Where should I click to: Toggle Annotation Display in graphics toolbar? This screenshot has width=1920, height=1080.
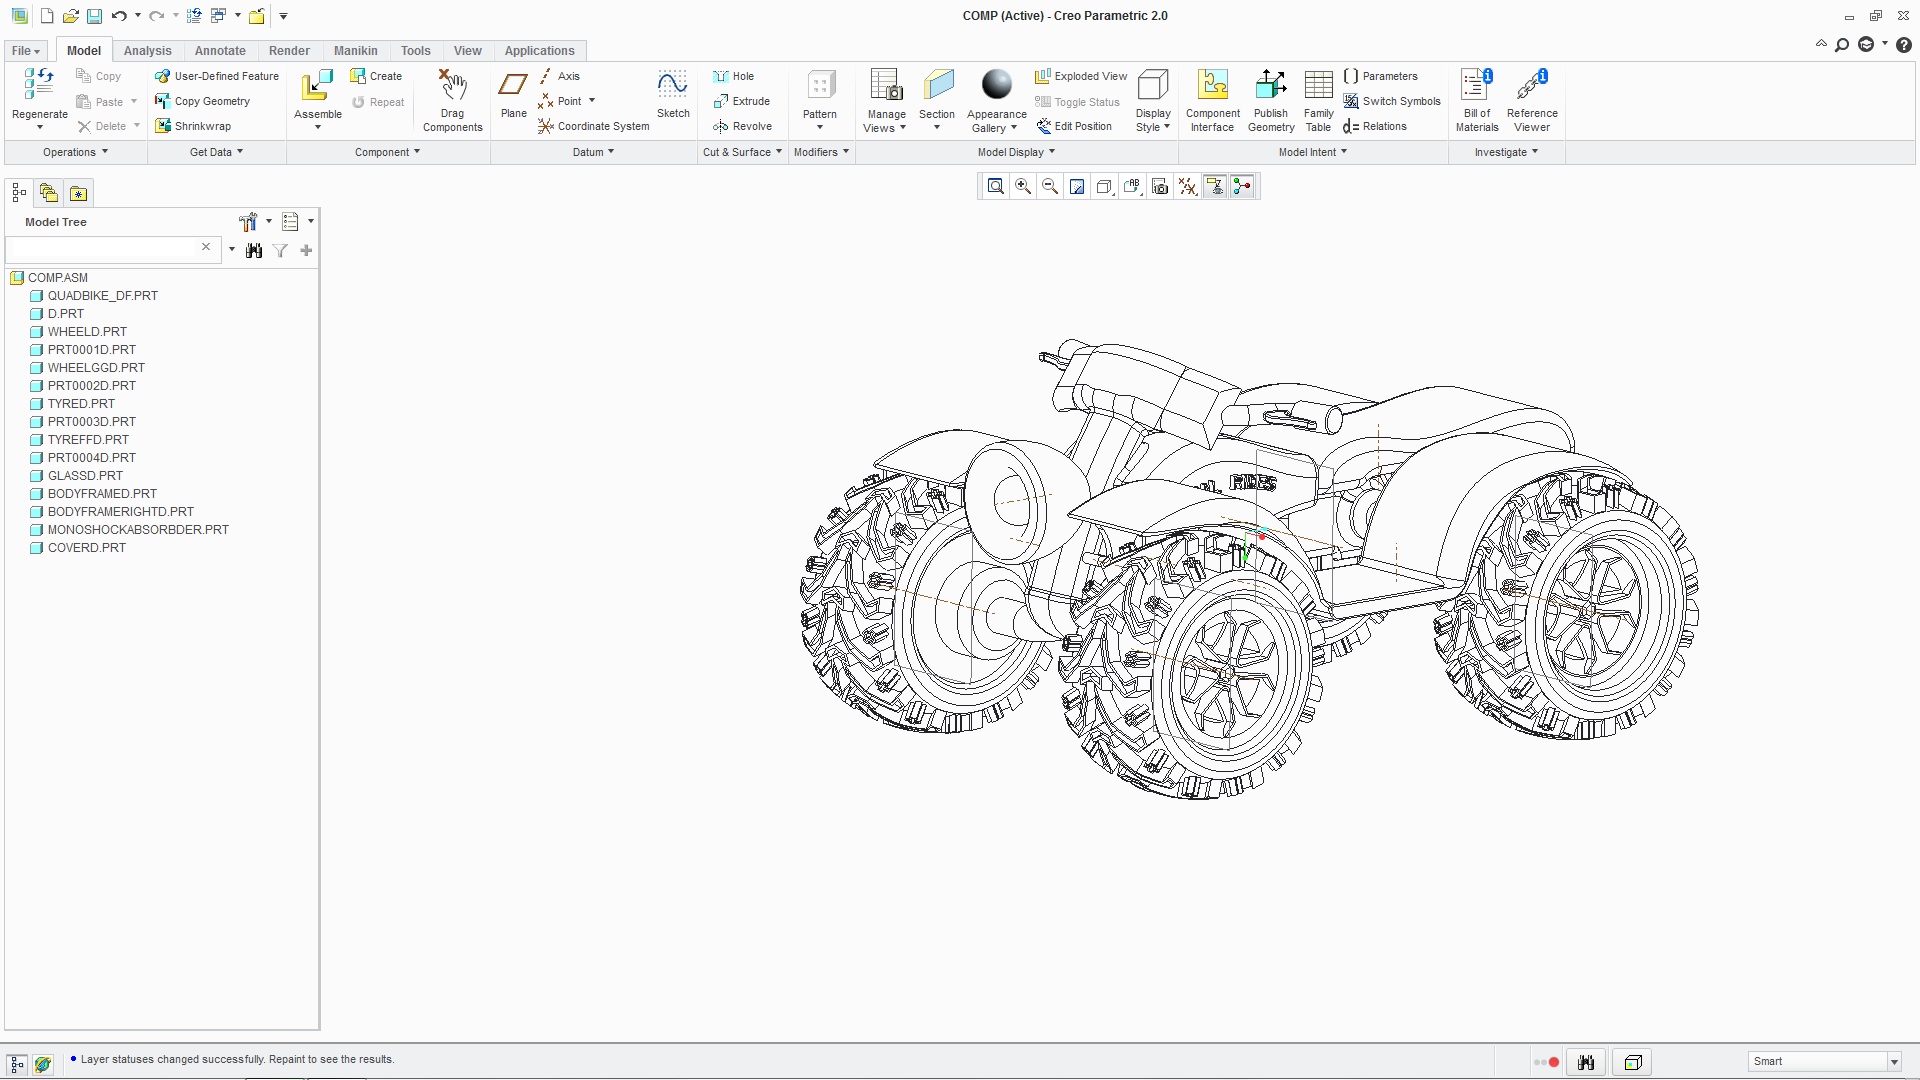pos(1214,187)
